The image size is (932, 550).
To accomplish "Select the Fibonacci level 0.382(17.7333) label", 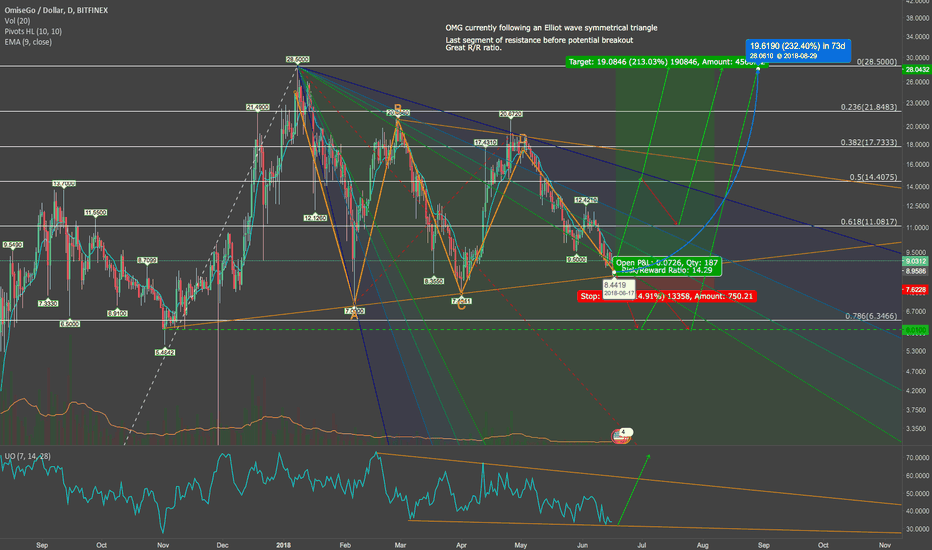I will click(x=868, y=142).
